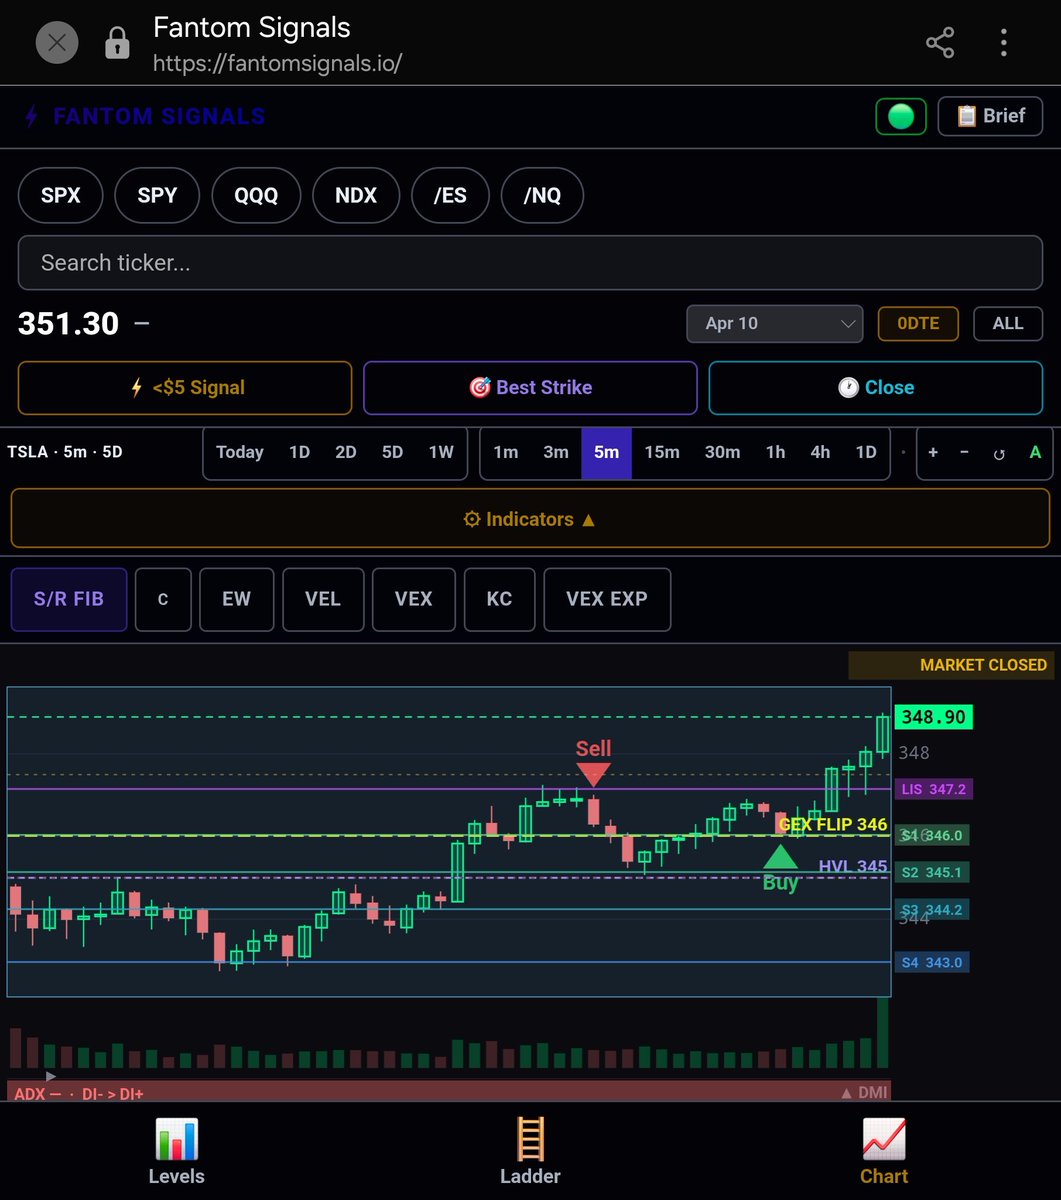Toggle the VEX indicator

(x=413, y=599)
